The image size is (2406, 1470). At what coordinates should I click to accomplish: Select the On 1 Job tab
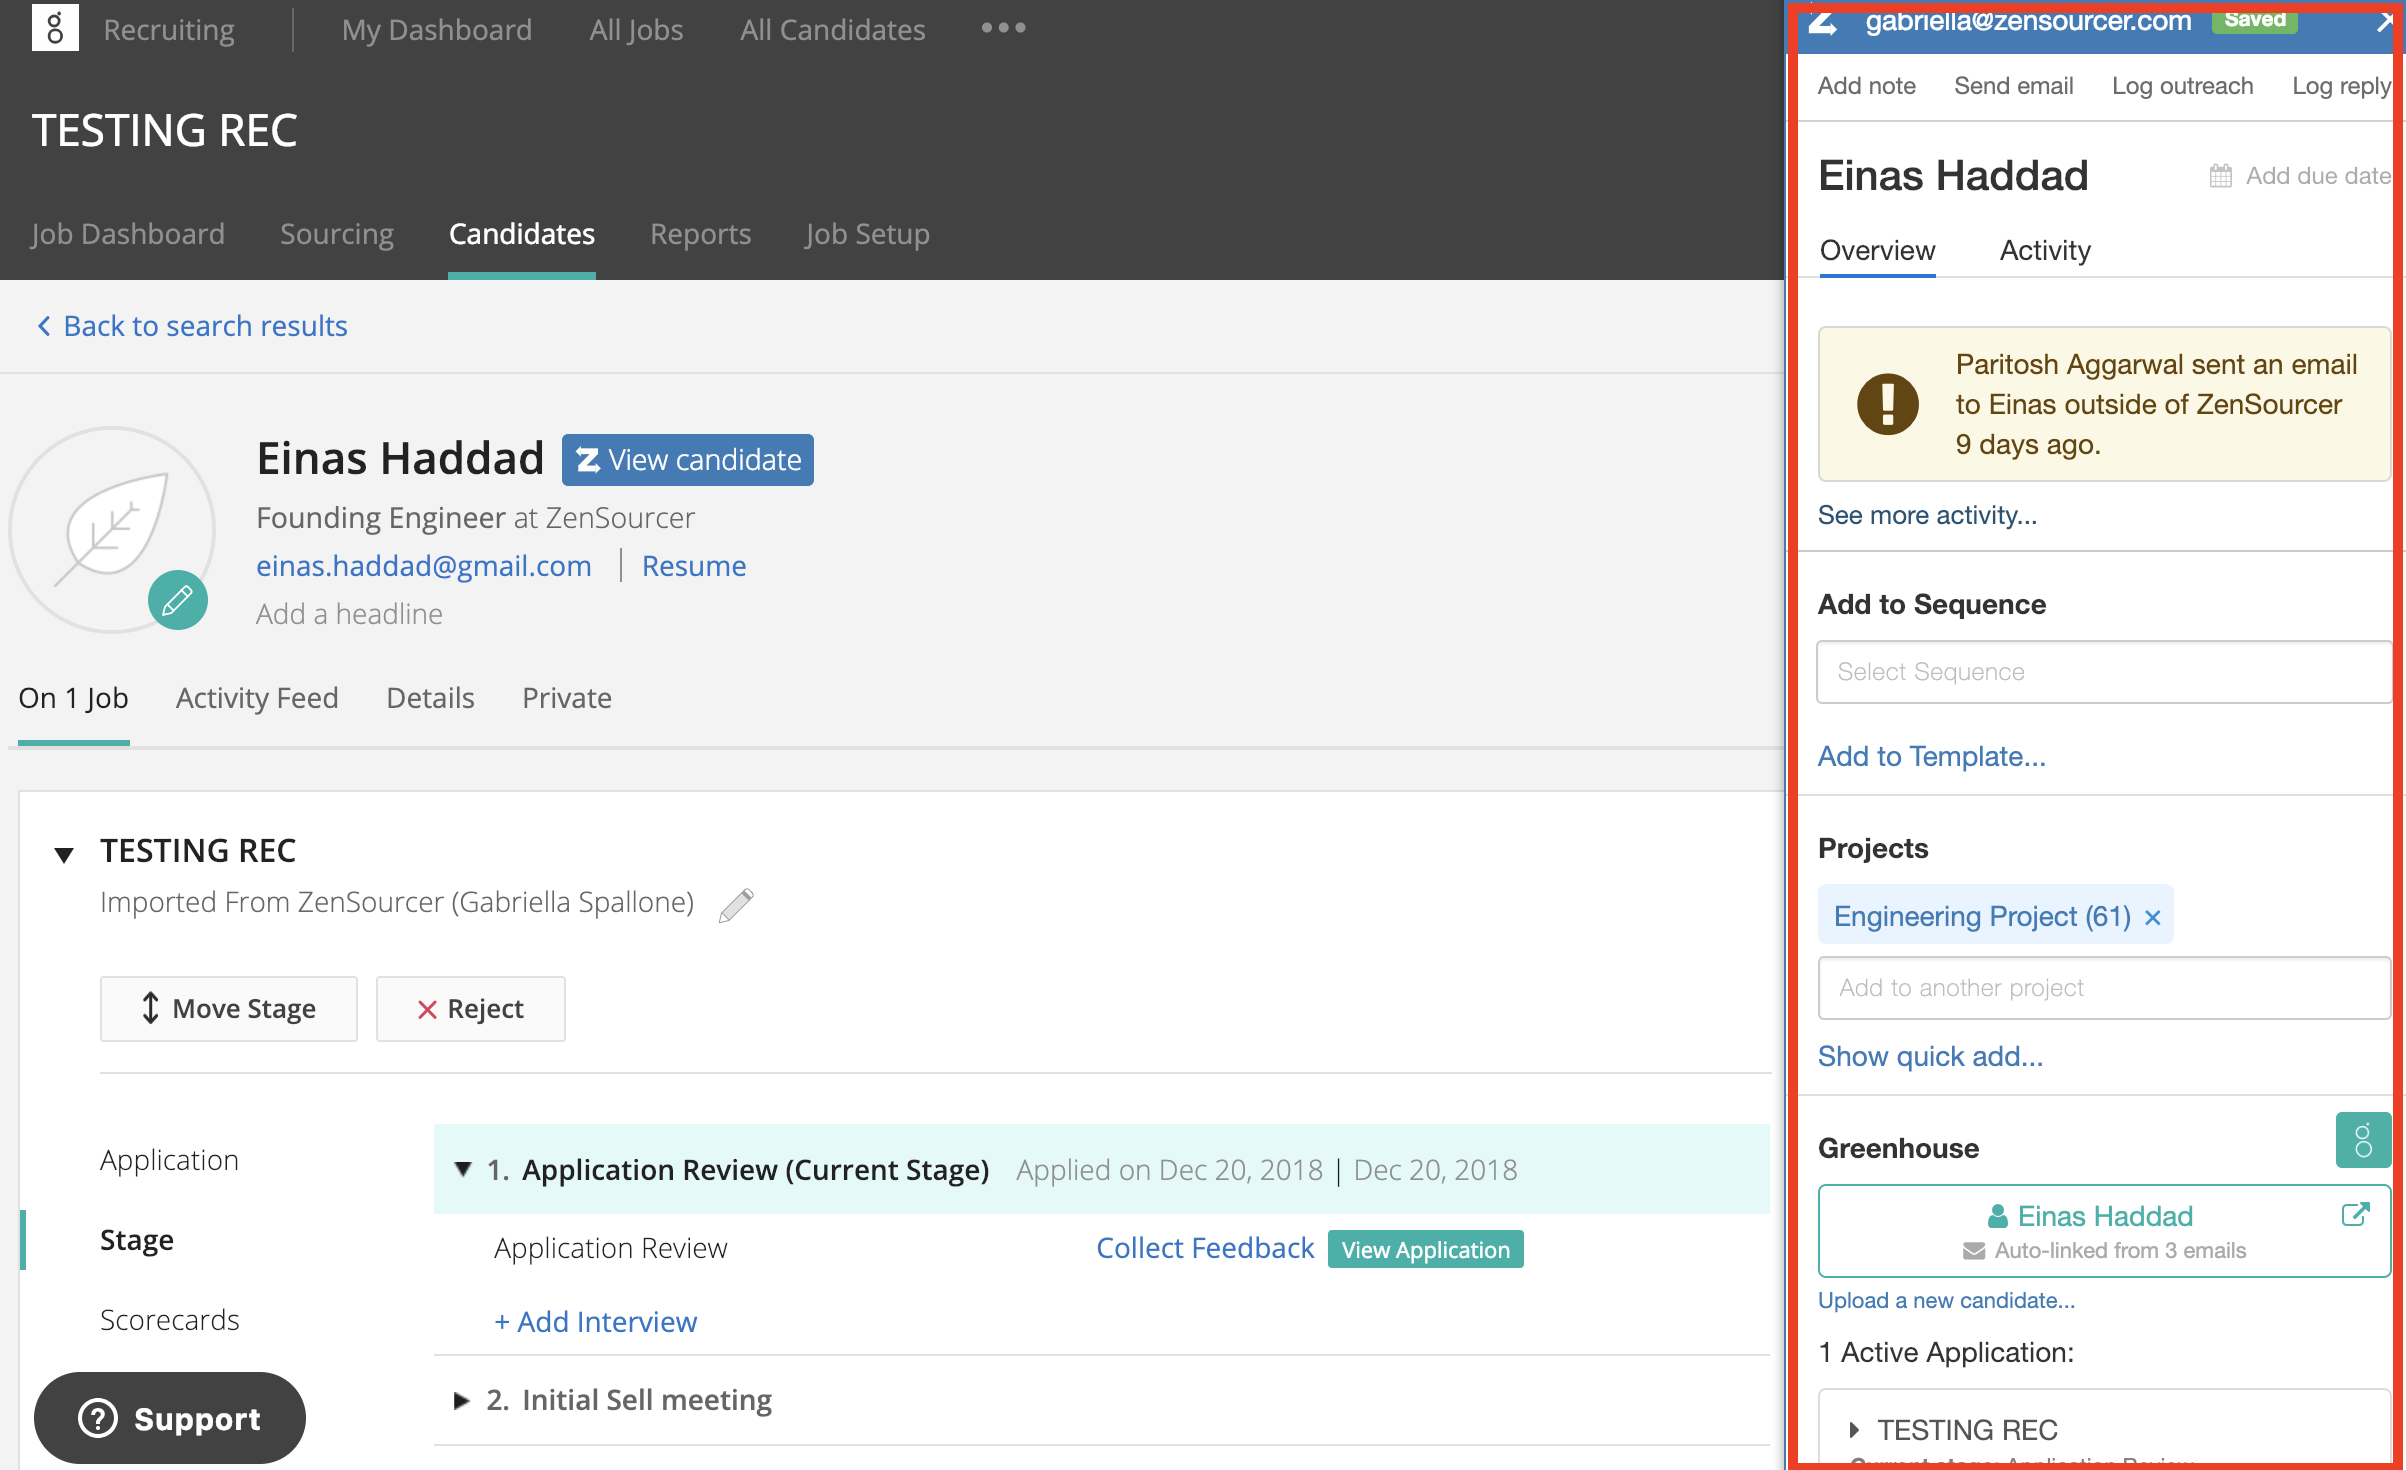[x=74, y=698]
